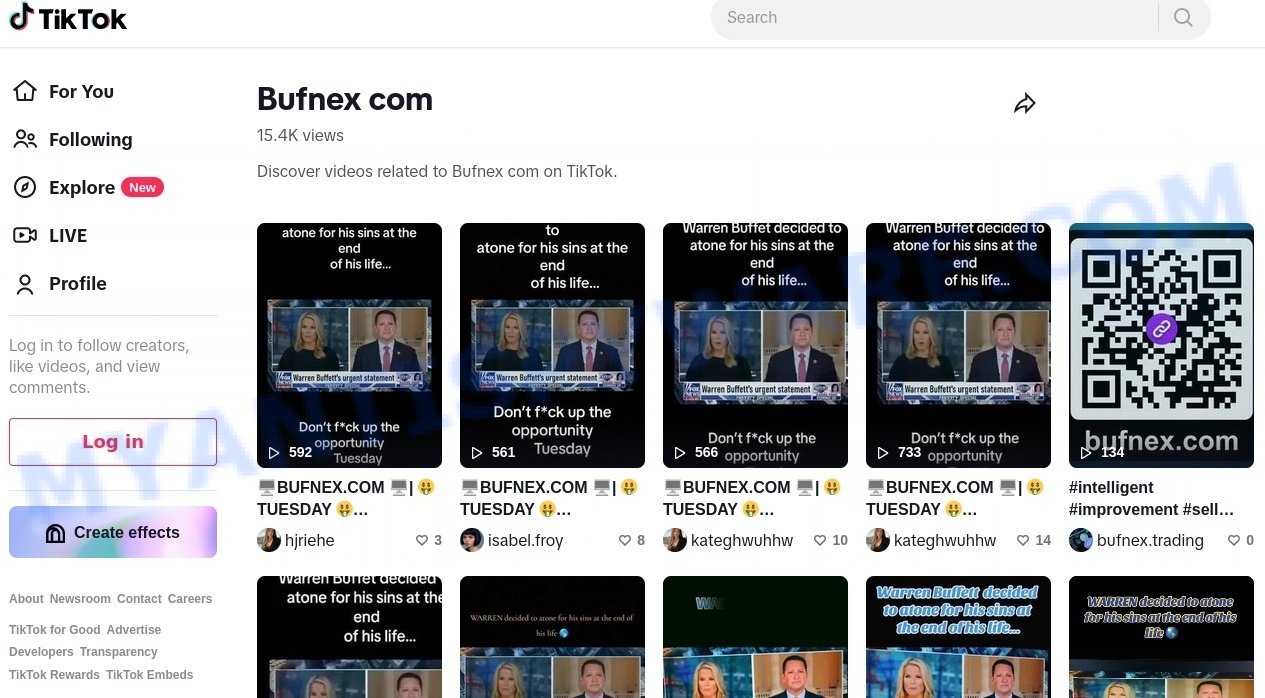Click the For You home icon
The height and width of the screenshot is (698, 1265).
25,91
